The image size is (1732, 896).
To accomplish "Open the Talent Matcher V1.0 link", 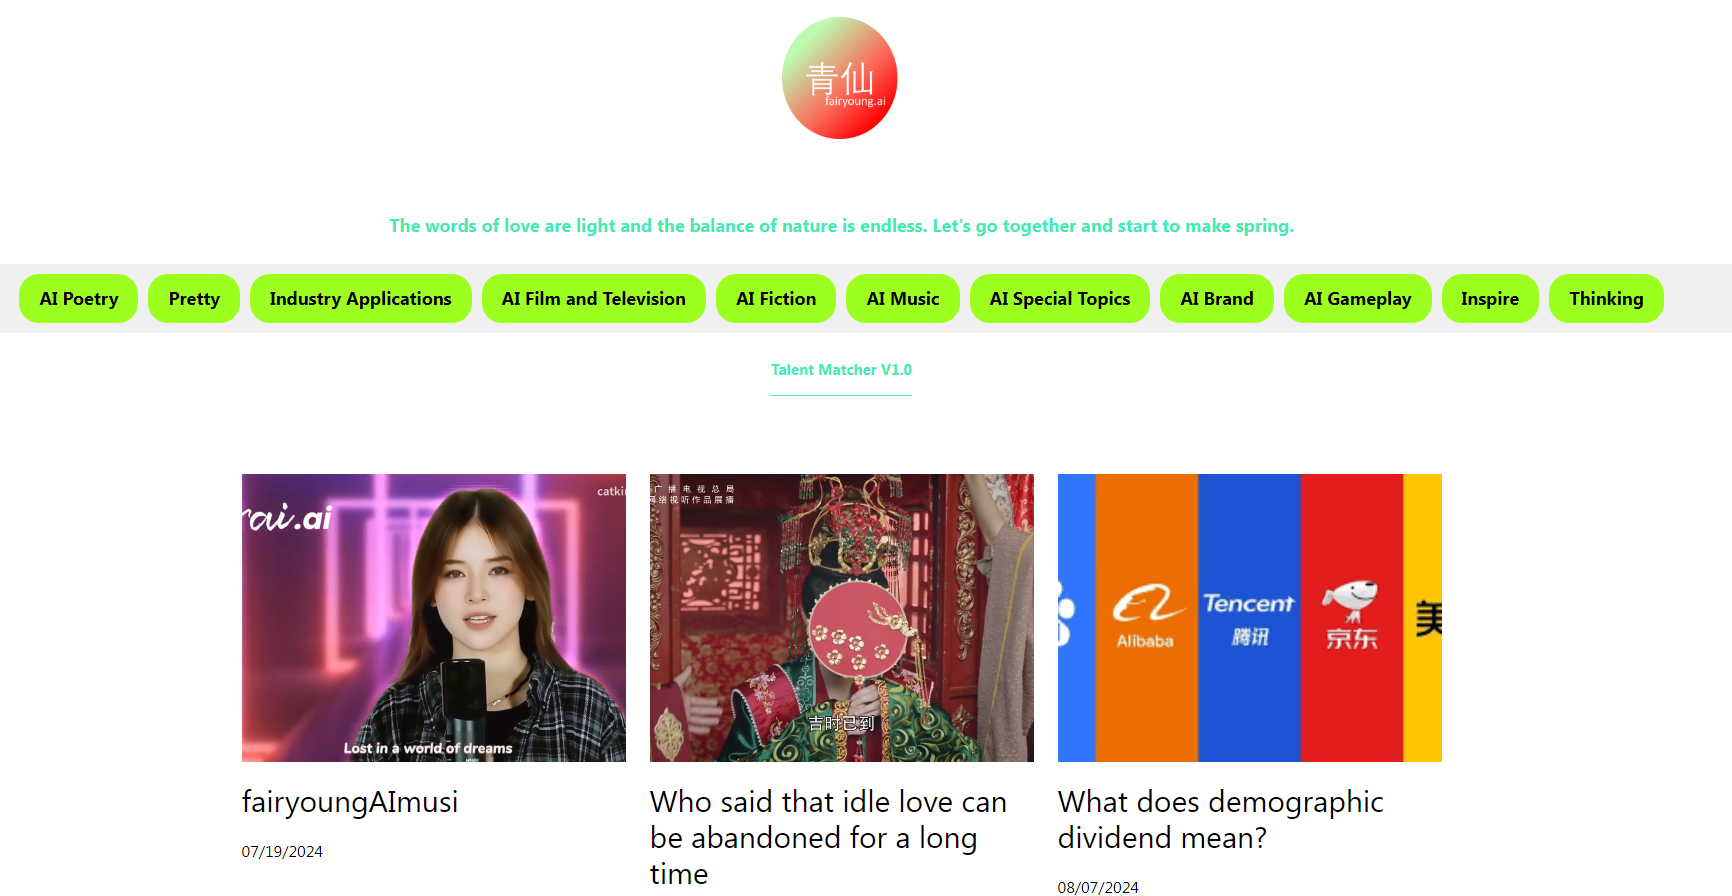I will [x=841, y=370].
